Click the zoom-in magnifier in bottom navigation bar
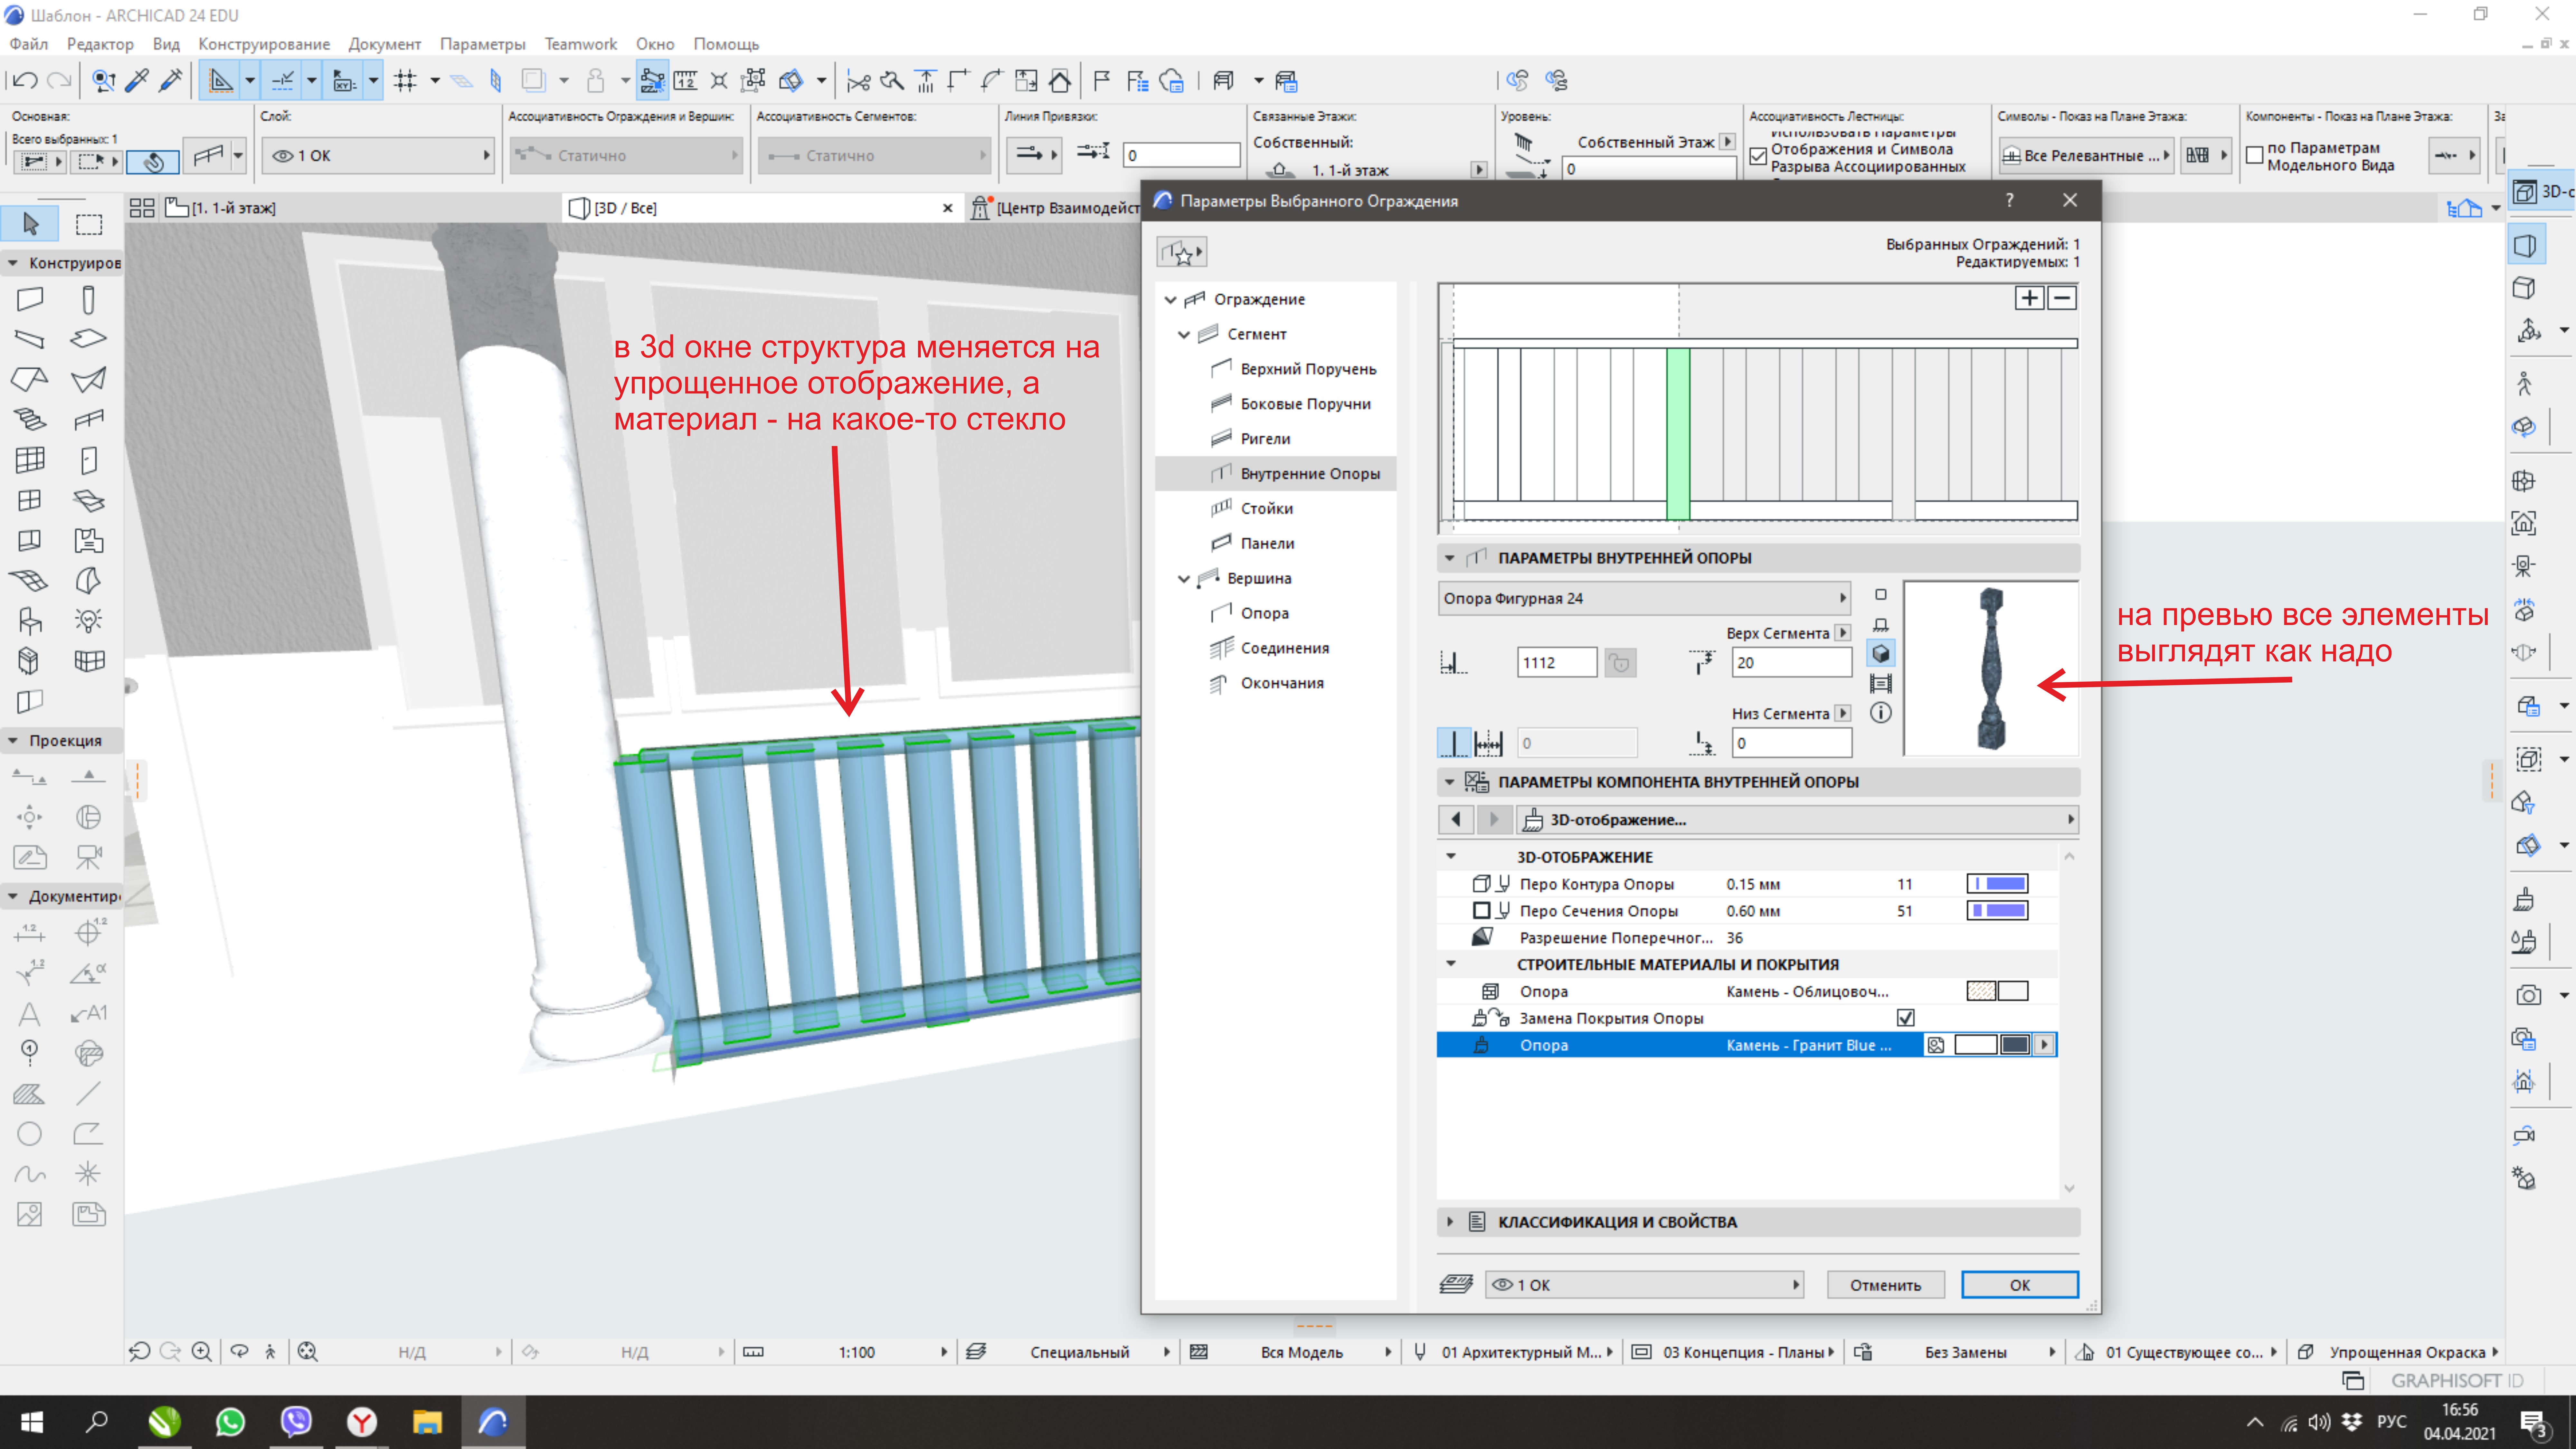The image size is (2576, 1449). tap(202, 1352)
